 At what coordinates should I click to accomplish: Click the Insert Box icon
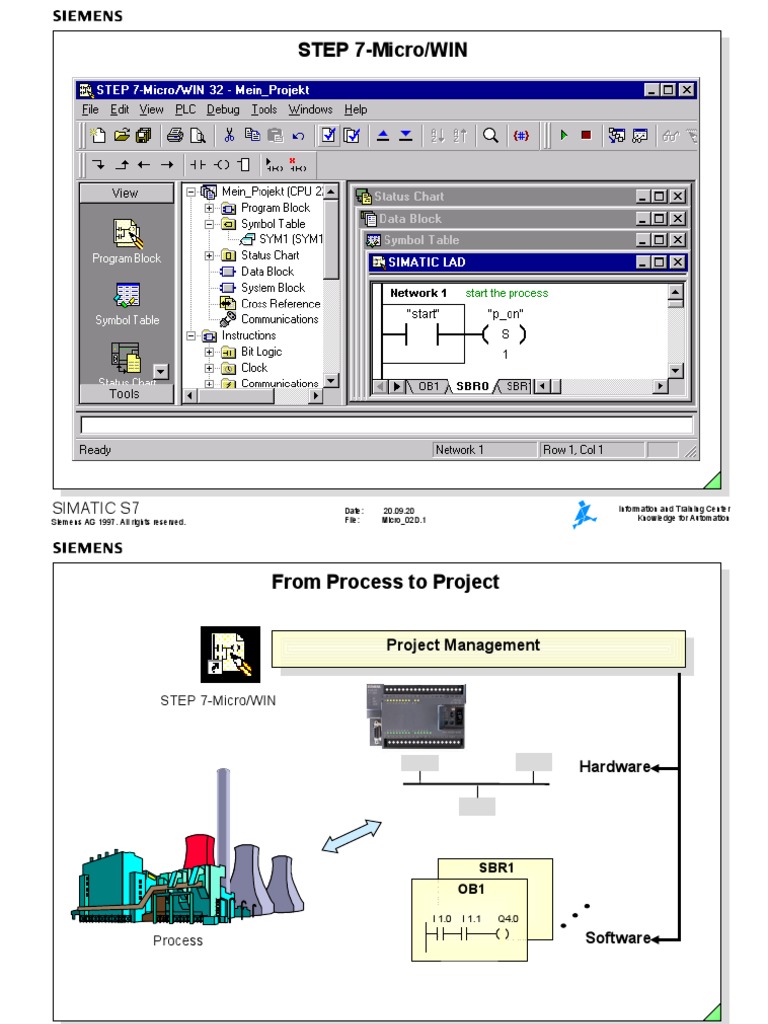click(244, 165)
